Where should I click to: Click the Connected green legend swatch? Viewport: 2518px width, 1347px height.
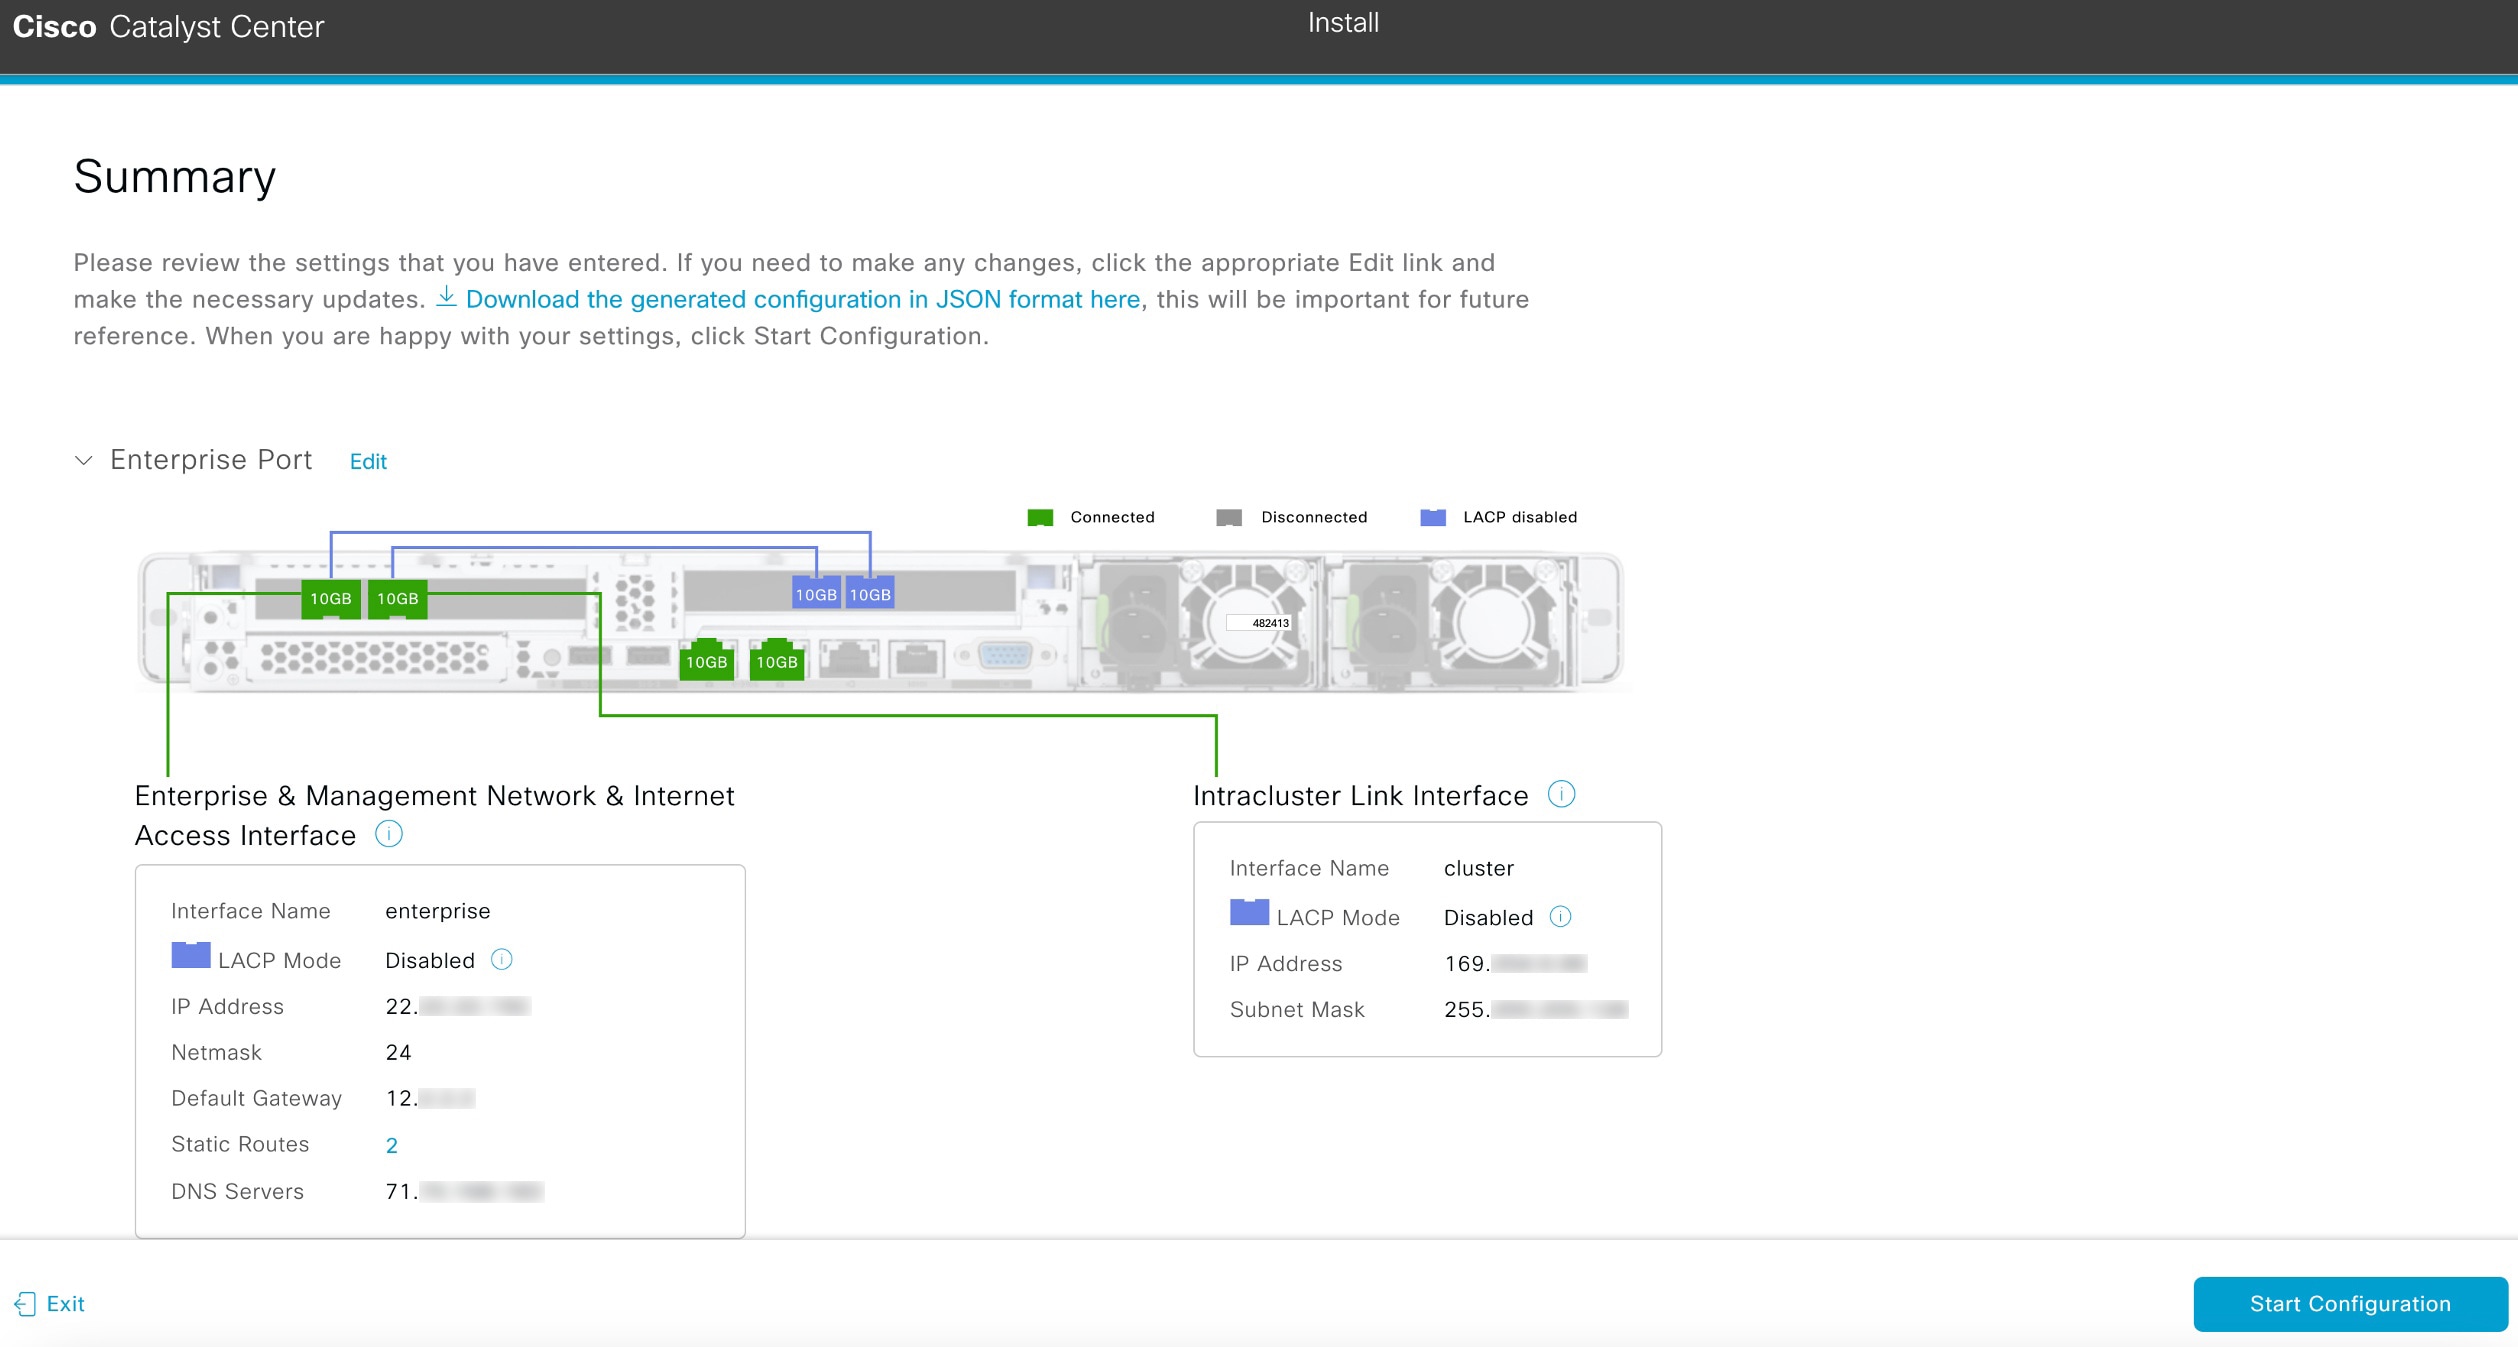click(x=1040, y=517)
